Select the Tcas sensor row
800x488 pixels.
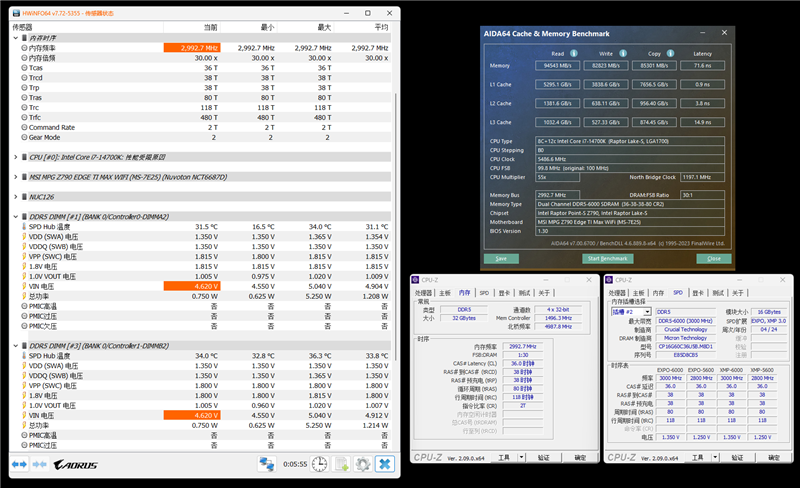coord(201,67)
